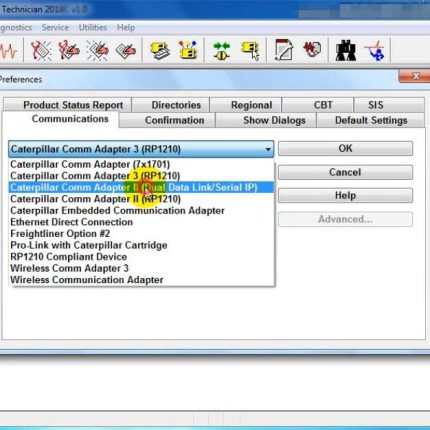Open the Utilities menu
Screen dimensions: 430x430
click(93, 28)
